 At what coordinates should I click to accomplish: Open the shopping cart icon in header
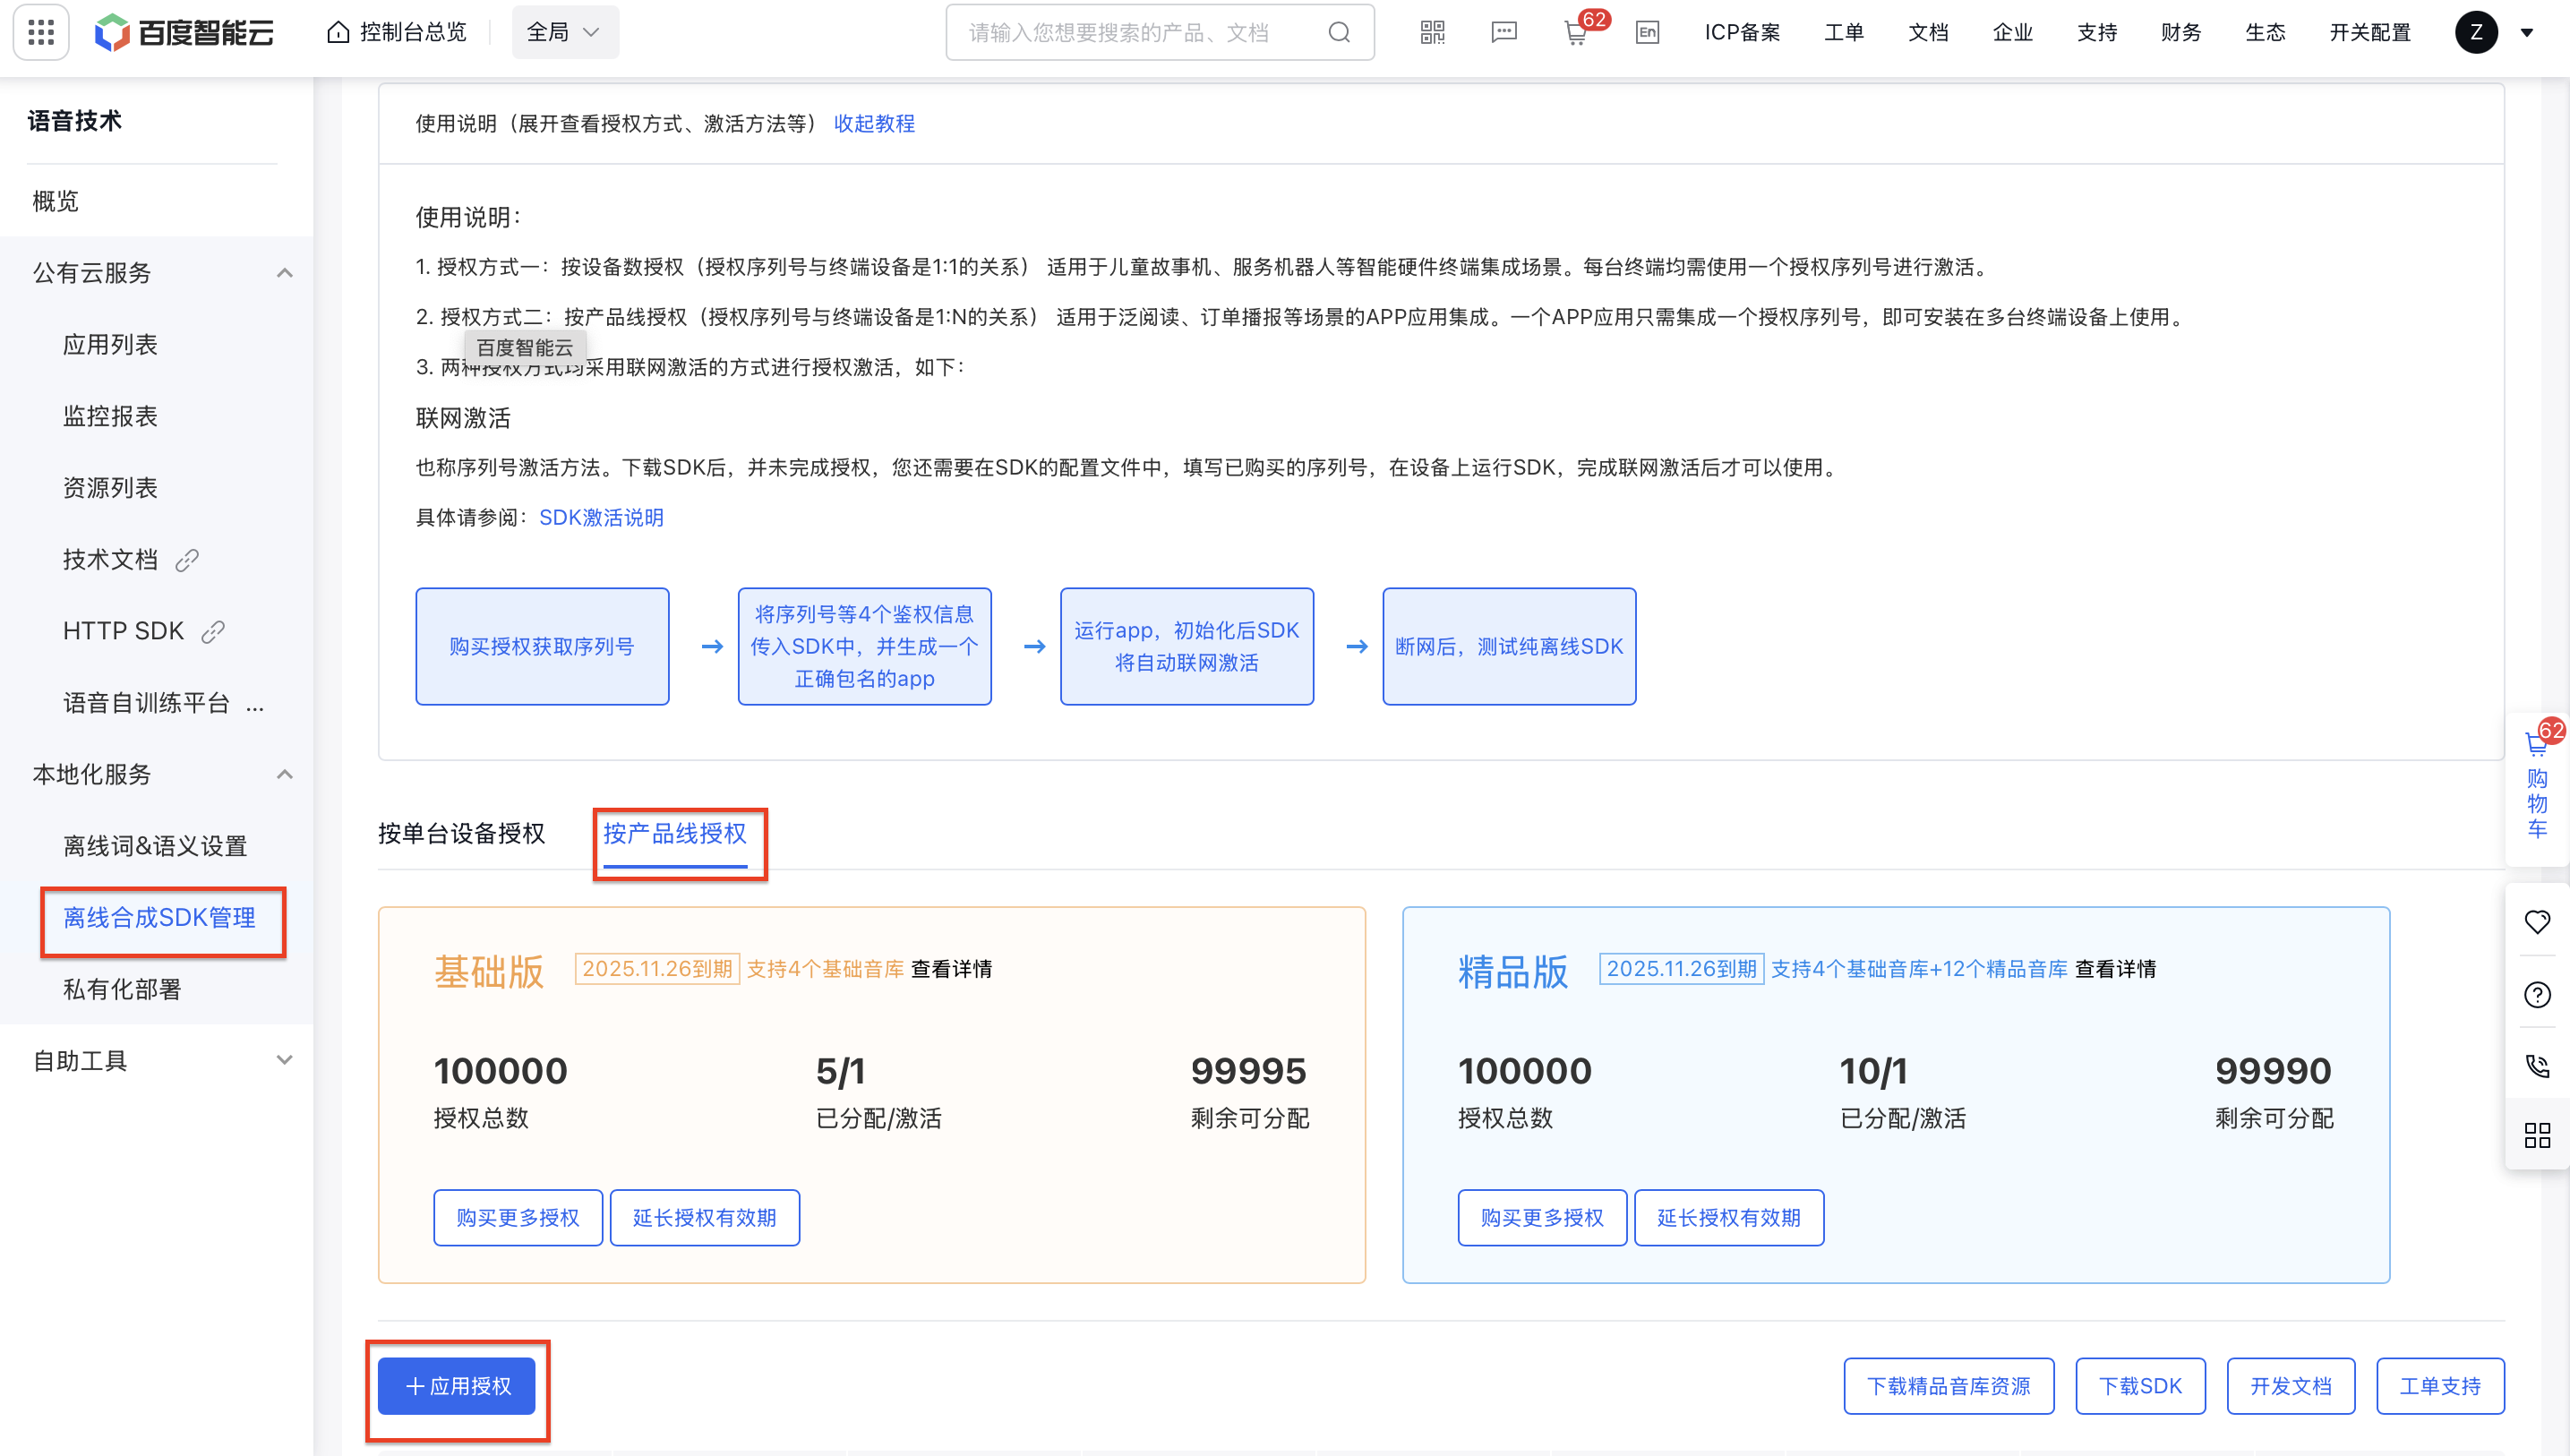coord(1576,35)
